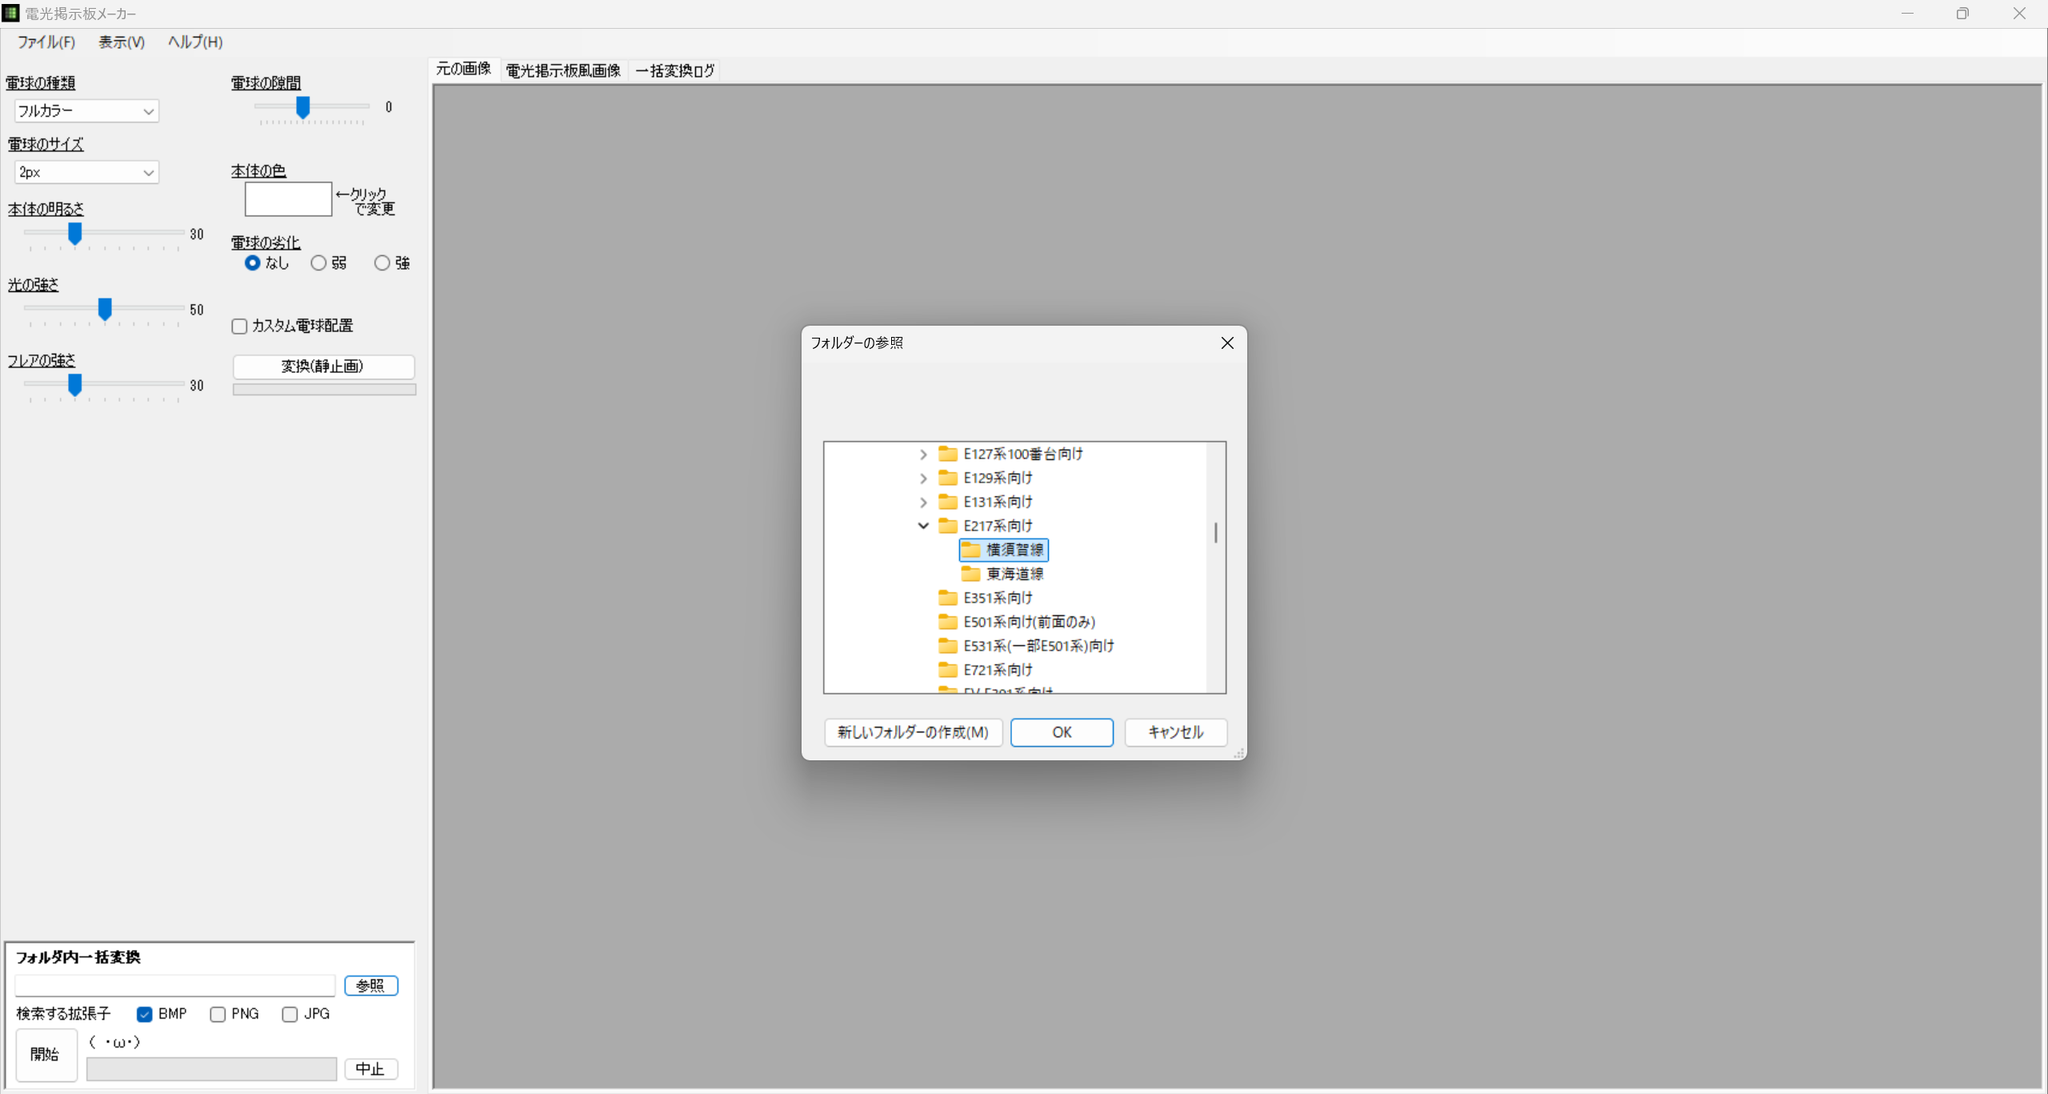Enable the カスタム電球配置 checkbox

240,326
